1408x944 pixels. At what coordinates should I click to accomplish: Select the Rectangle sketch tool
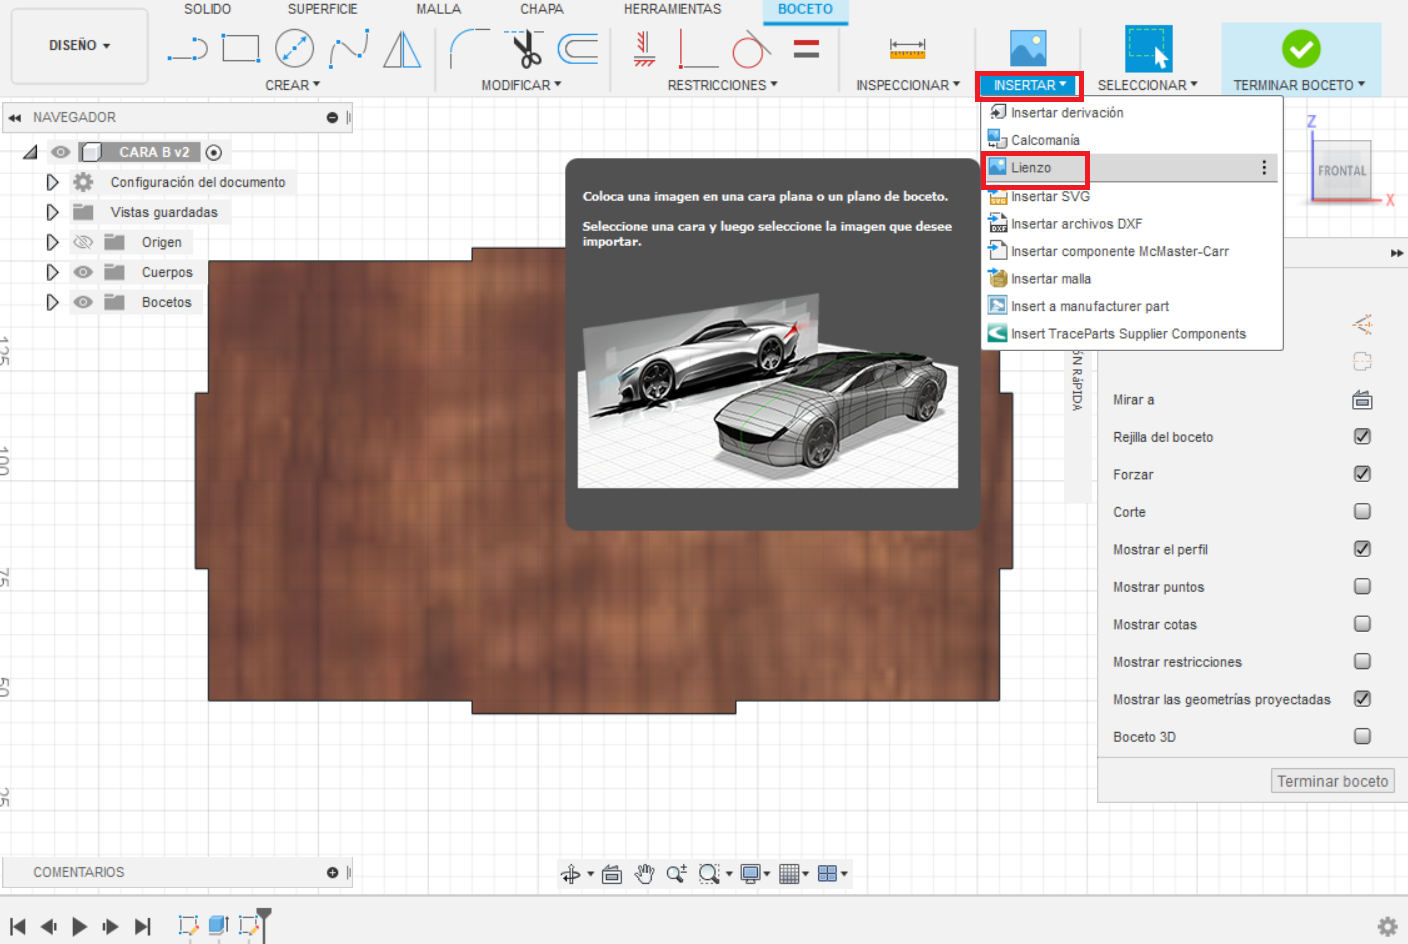(x=241, y=48)
